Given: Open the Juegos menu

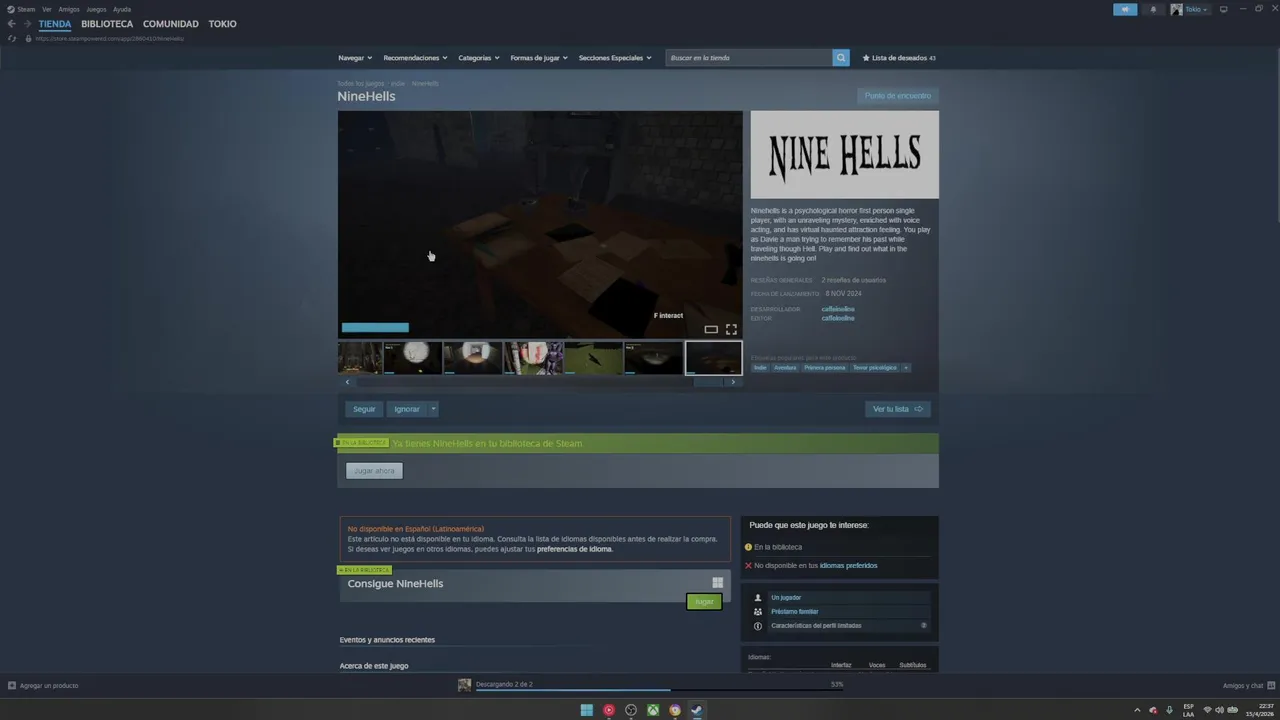Looking at the screenshot, I should coord(96,9).
